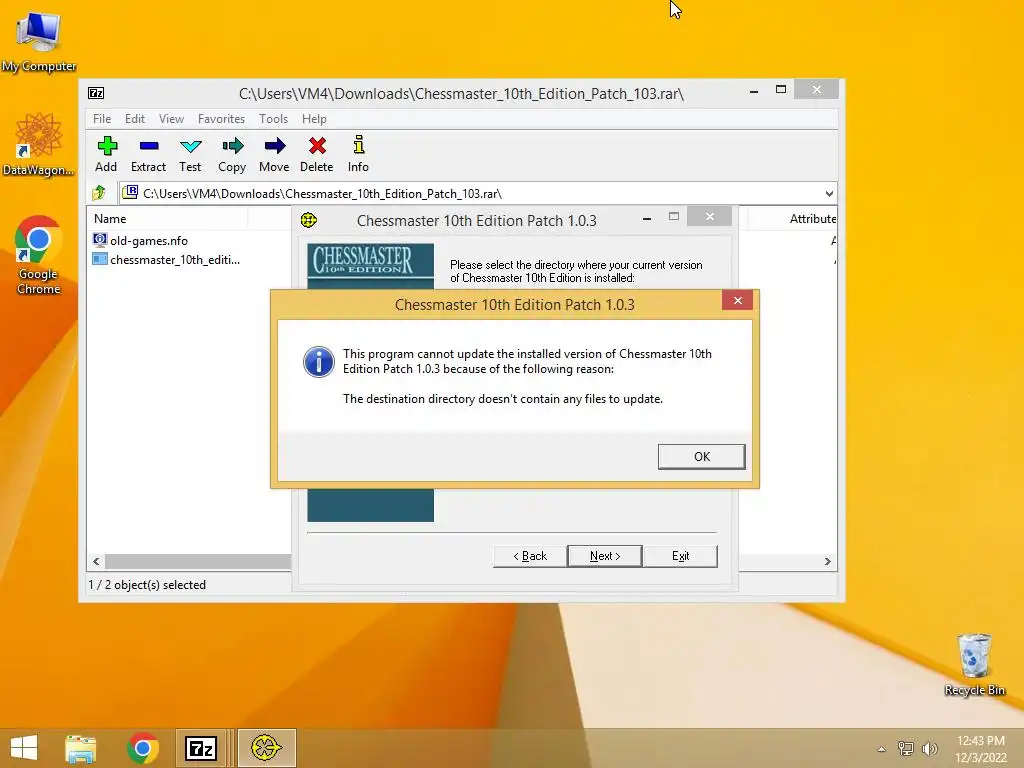Click the Attribute column header
Viewport: 1024px width, 768px height.
tap(812, 219)
